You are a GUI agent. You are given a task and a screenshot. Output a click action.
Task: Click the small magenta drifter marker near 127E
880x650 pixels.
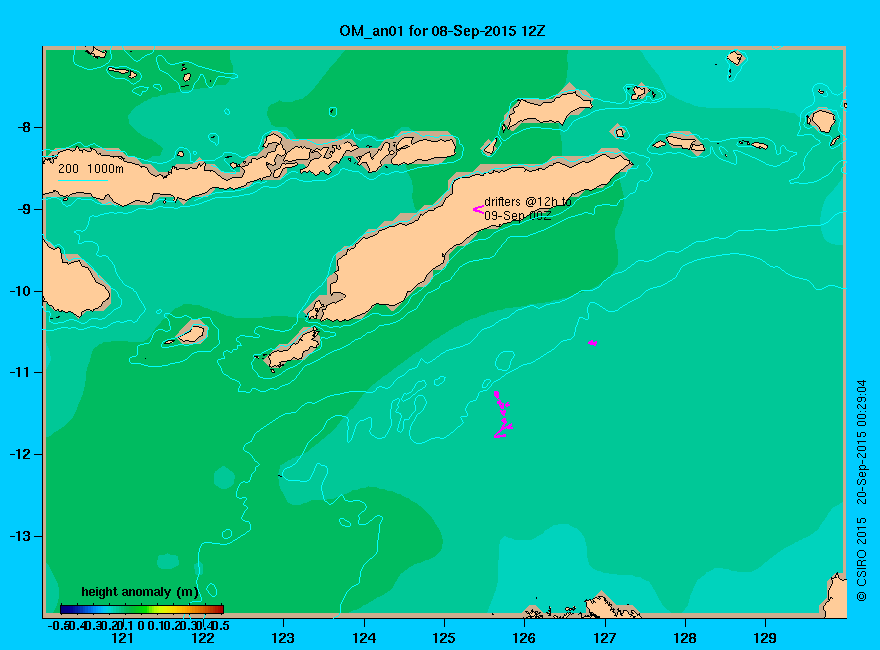(593, 342)
